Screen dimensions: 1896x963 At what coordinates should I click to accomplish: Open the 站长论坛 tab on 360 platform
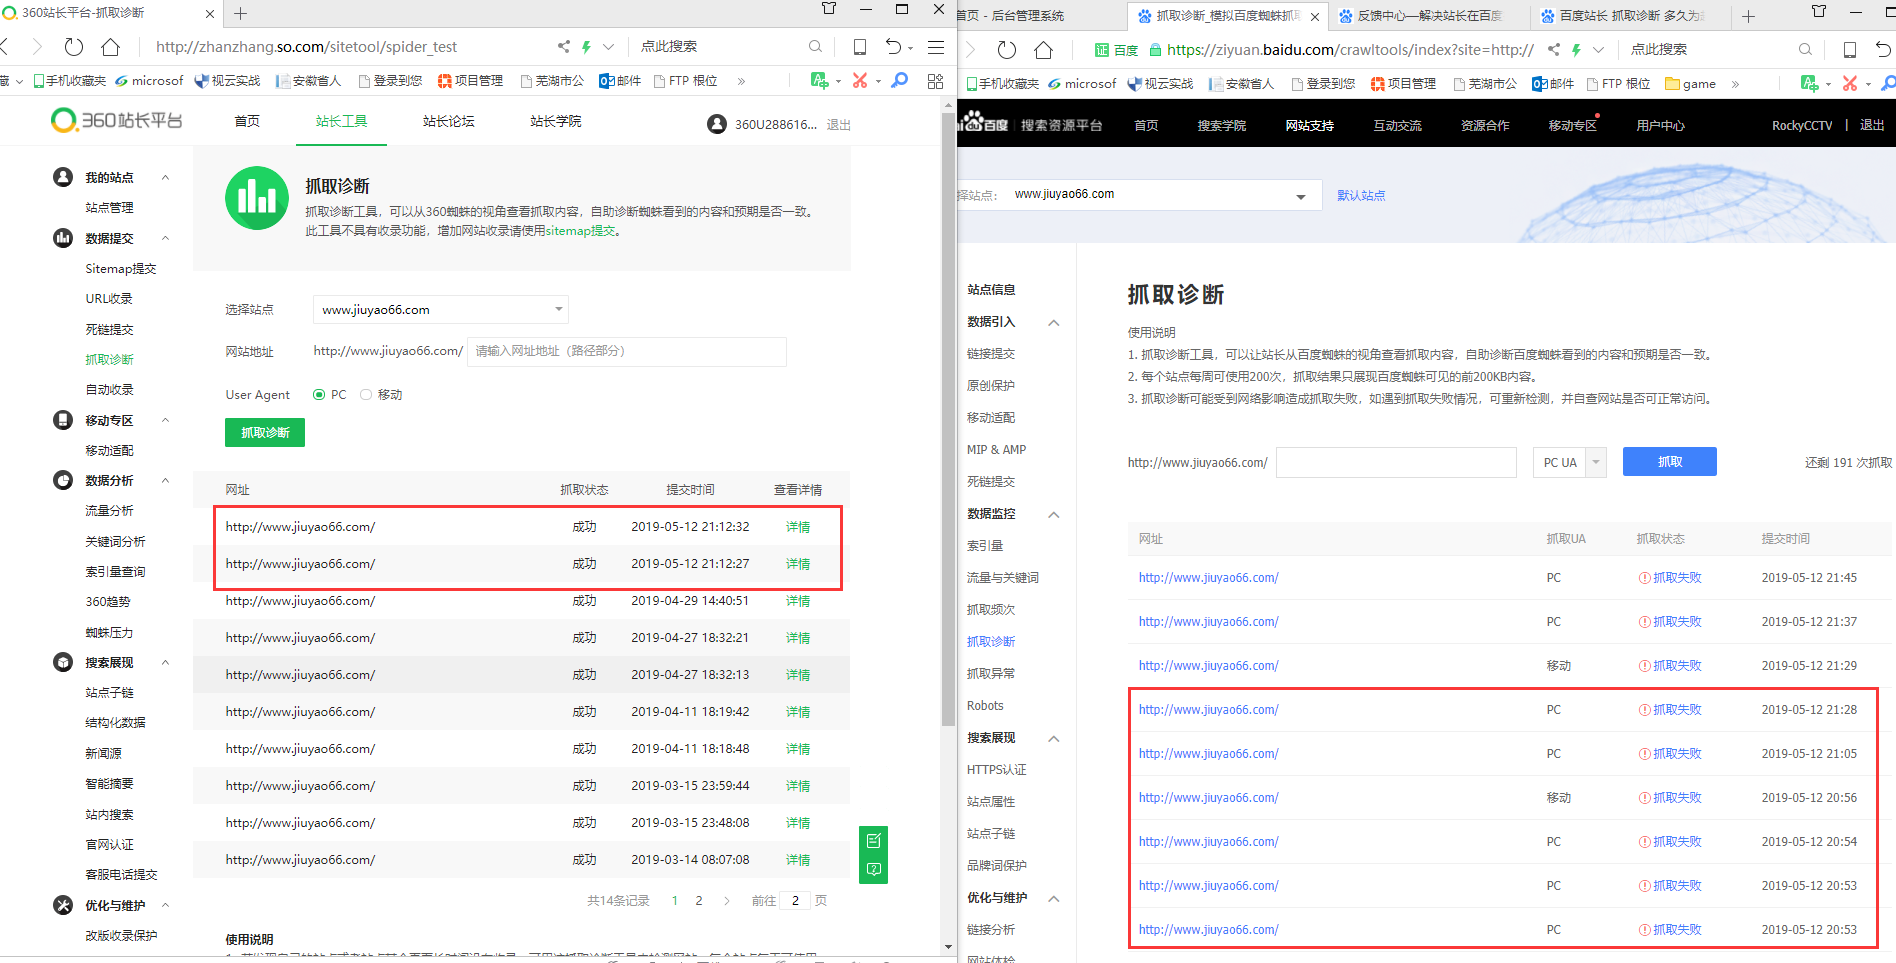(x=449, y=121)
